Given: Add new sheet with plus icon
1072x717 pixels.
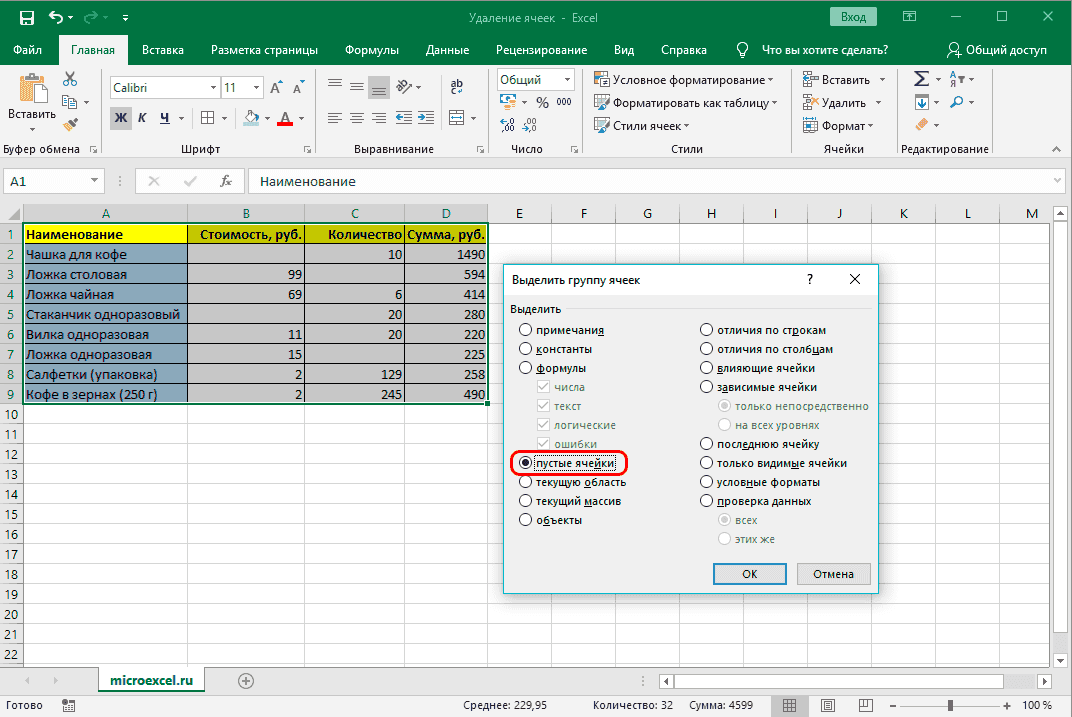Looking at the screenshot, I should click(x=246, y=680).
